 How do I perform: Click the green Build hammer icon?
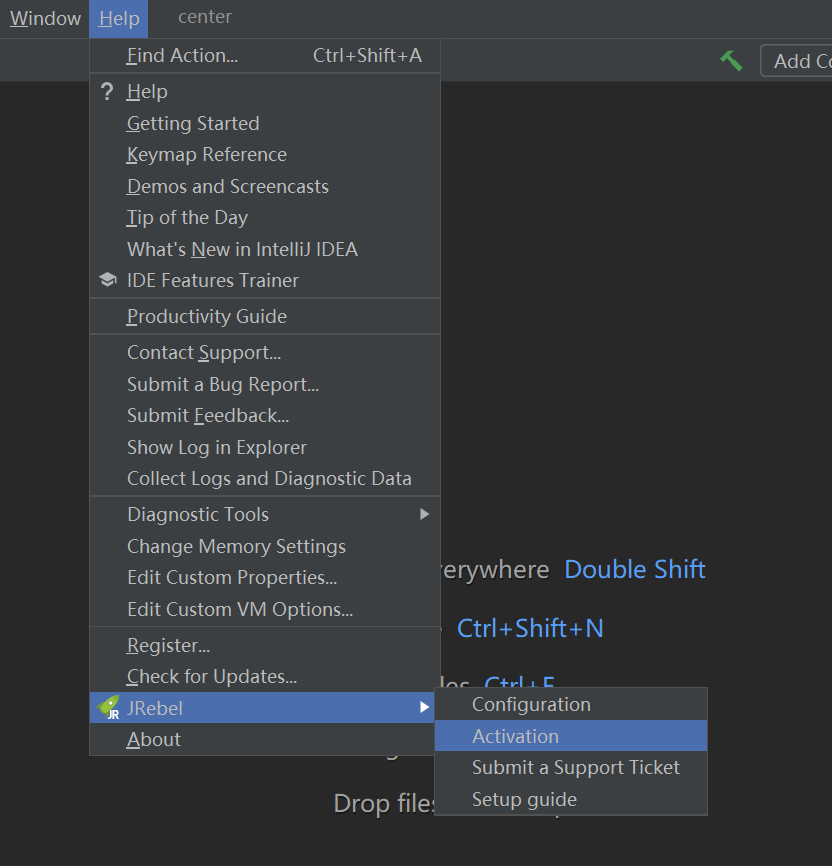(x=731, y=61)
